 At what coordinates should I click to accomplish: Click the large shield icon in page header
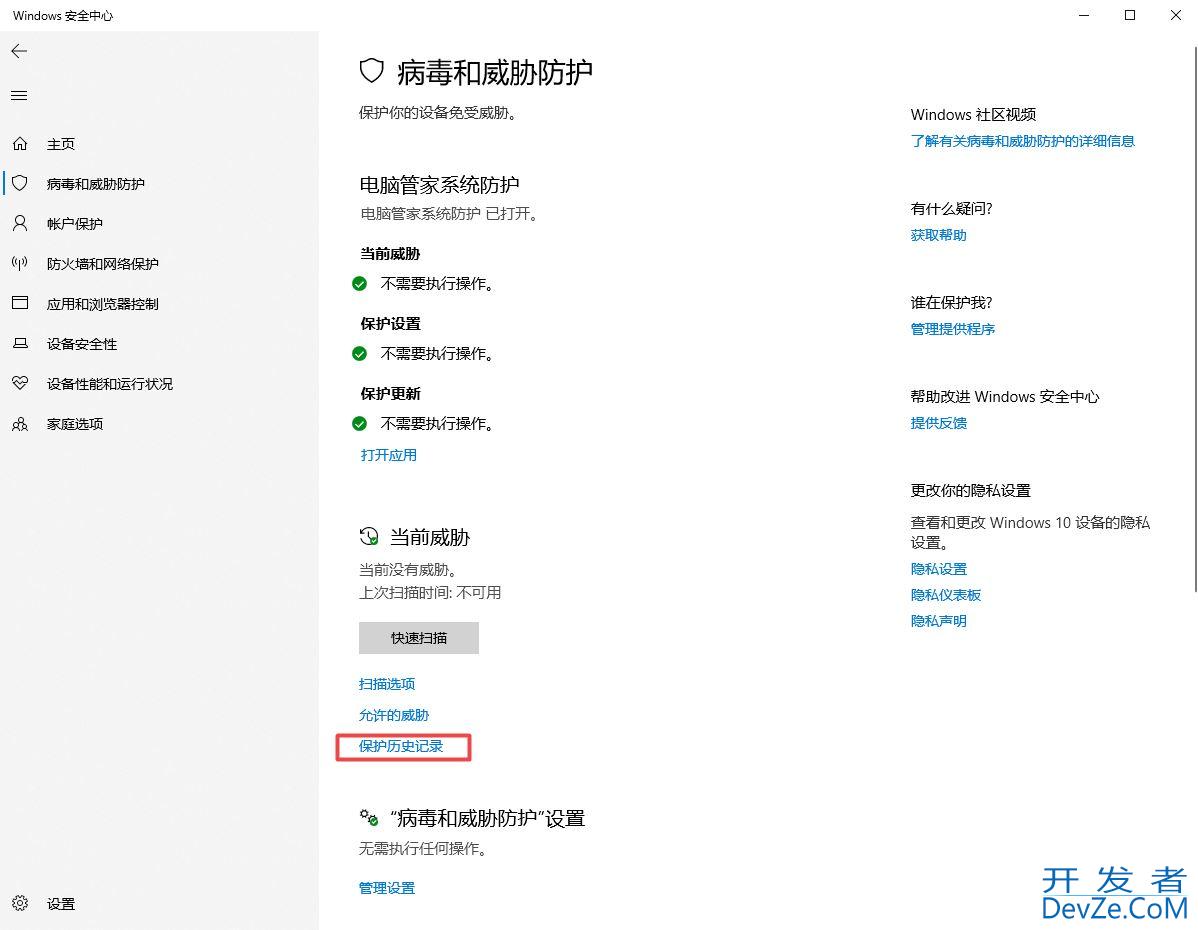[x=371, y=72]
